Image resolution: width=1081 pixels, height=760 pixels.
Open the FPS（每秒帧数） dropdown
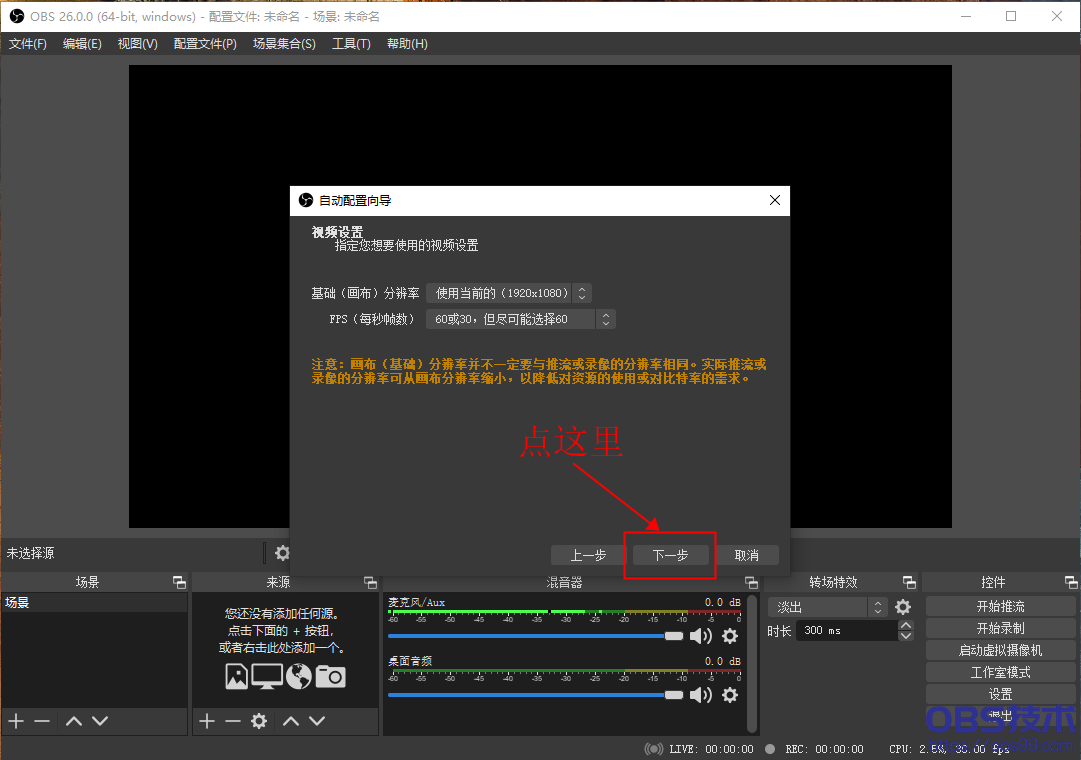click(521, 319)
